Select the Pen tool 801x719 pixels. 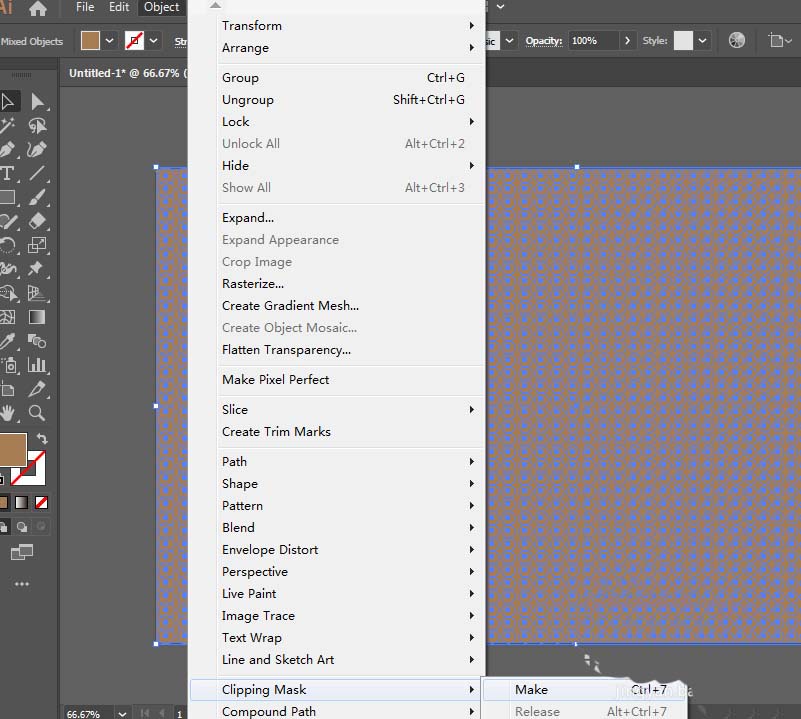click(8, 149)
